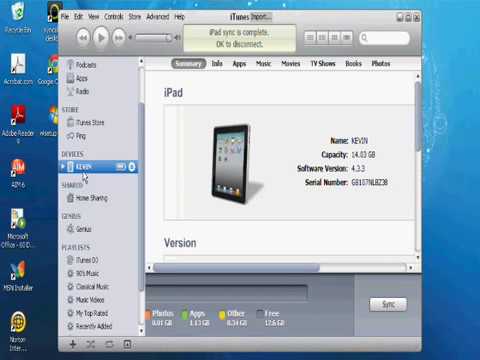Open the MSN Installer desktop icon
This screenshot has width=480, height=360.
18,275
